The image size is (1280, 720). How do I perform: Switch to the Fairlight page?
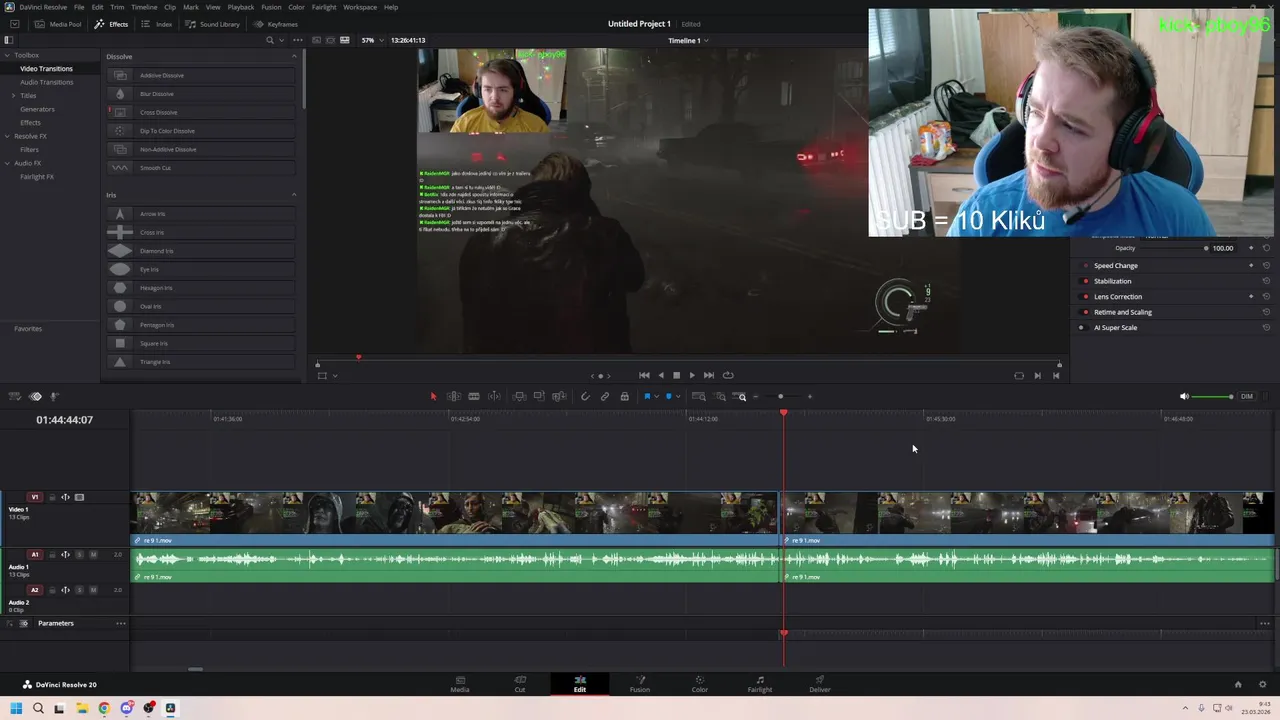(760, 684)
